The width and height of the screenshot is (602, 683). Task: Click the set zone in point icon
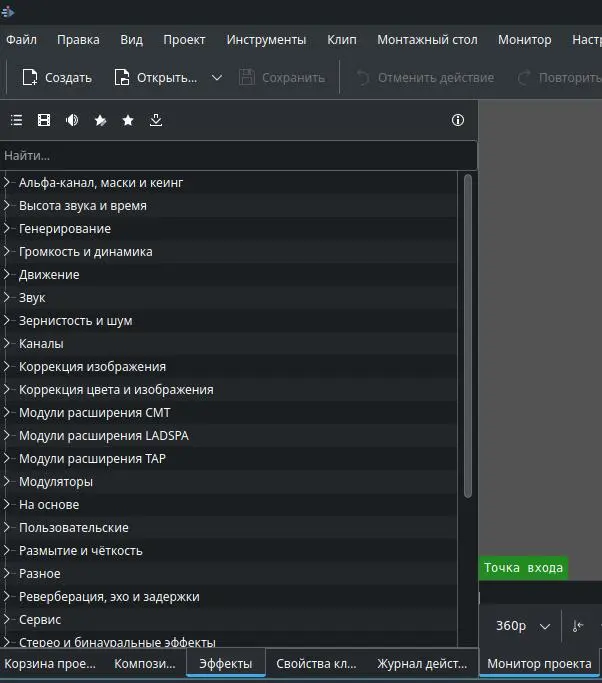click(578, 626)
